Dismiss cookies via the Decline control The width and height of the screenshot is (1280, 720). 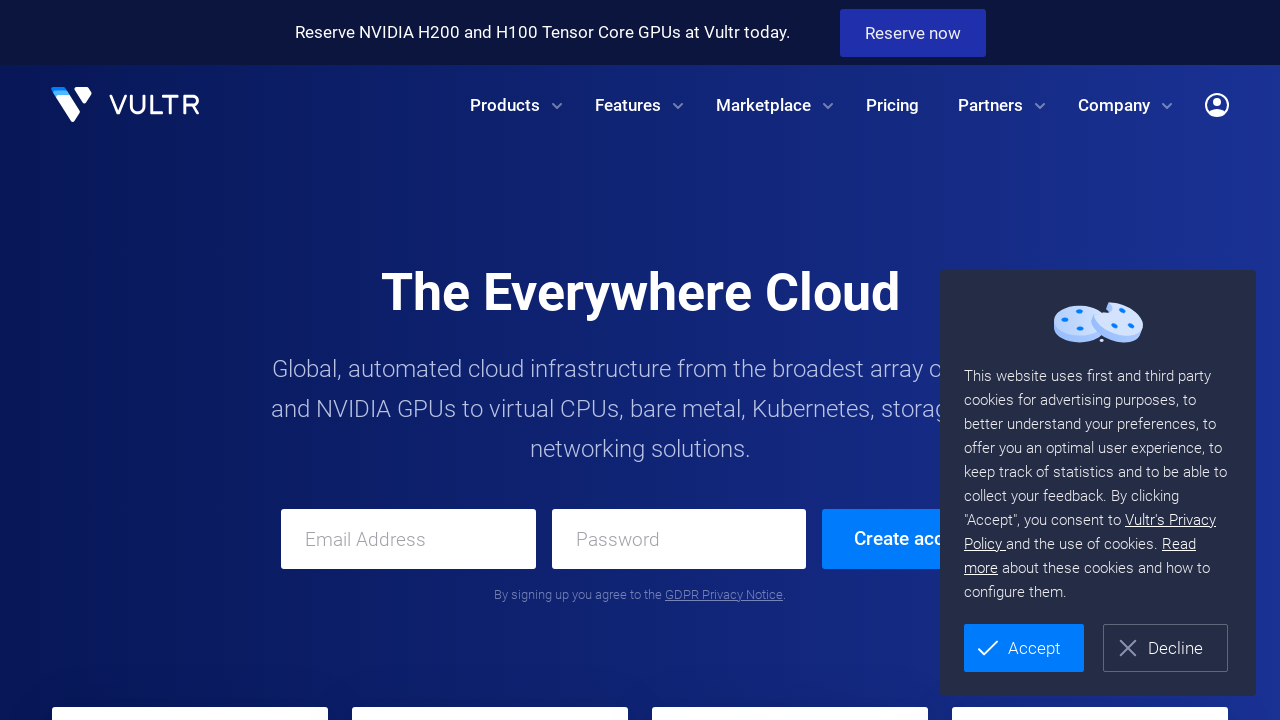pyautogui.click(x=1165, y=648)
